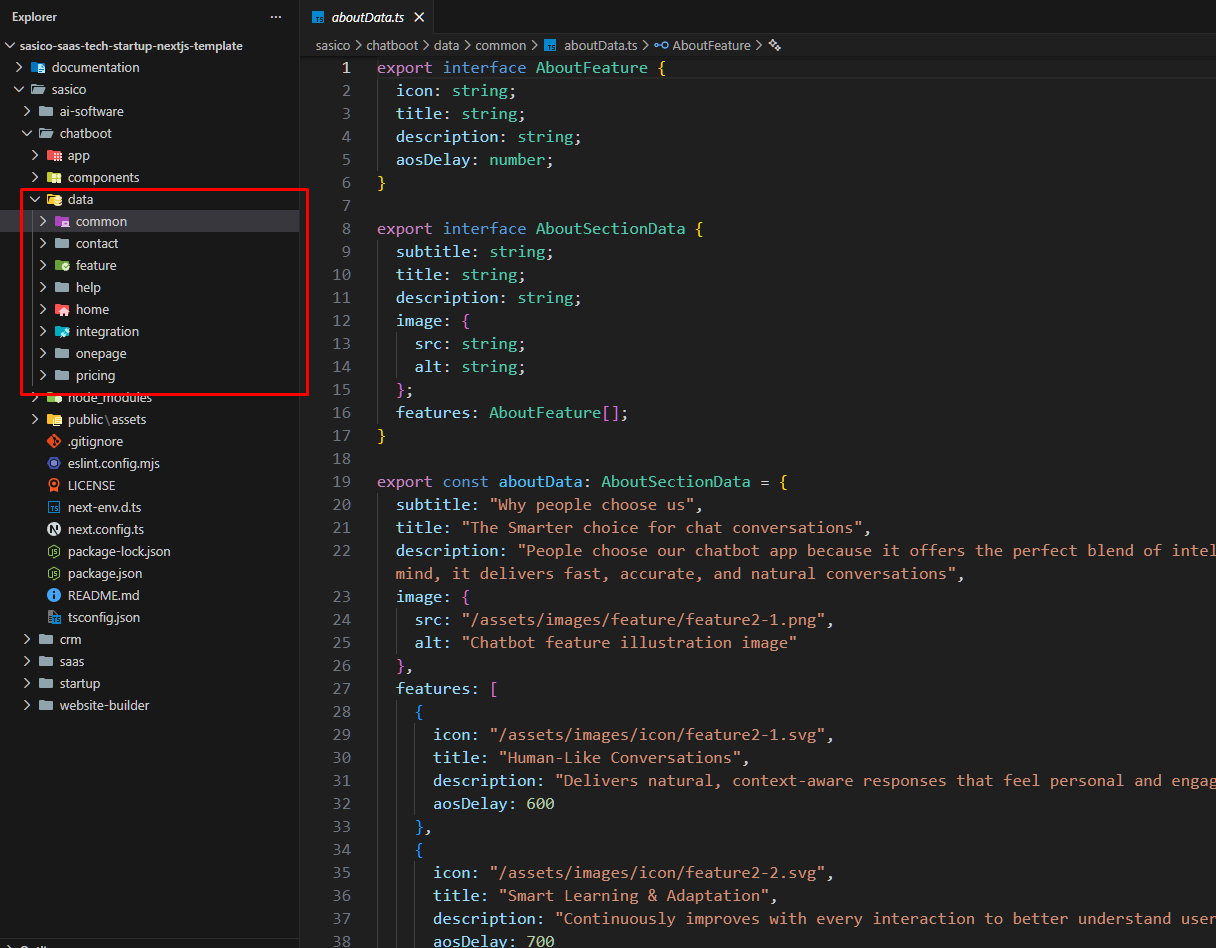This screenshot has height=948, width=1216.
Task: Open chatboot in the breadcrumb
Action: pyautogui.click(x=392, y=45)
